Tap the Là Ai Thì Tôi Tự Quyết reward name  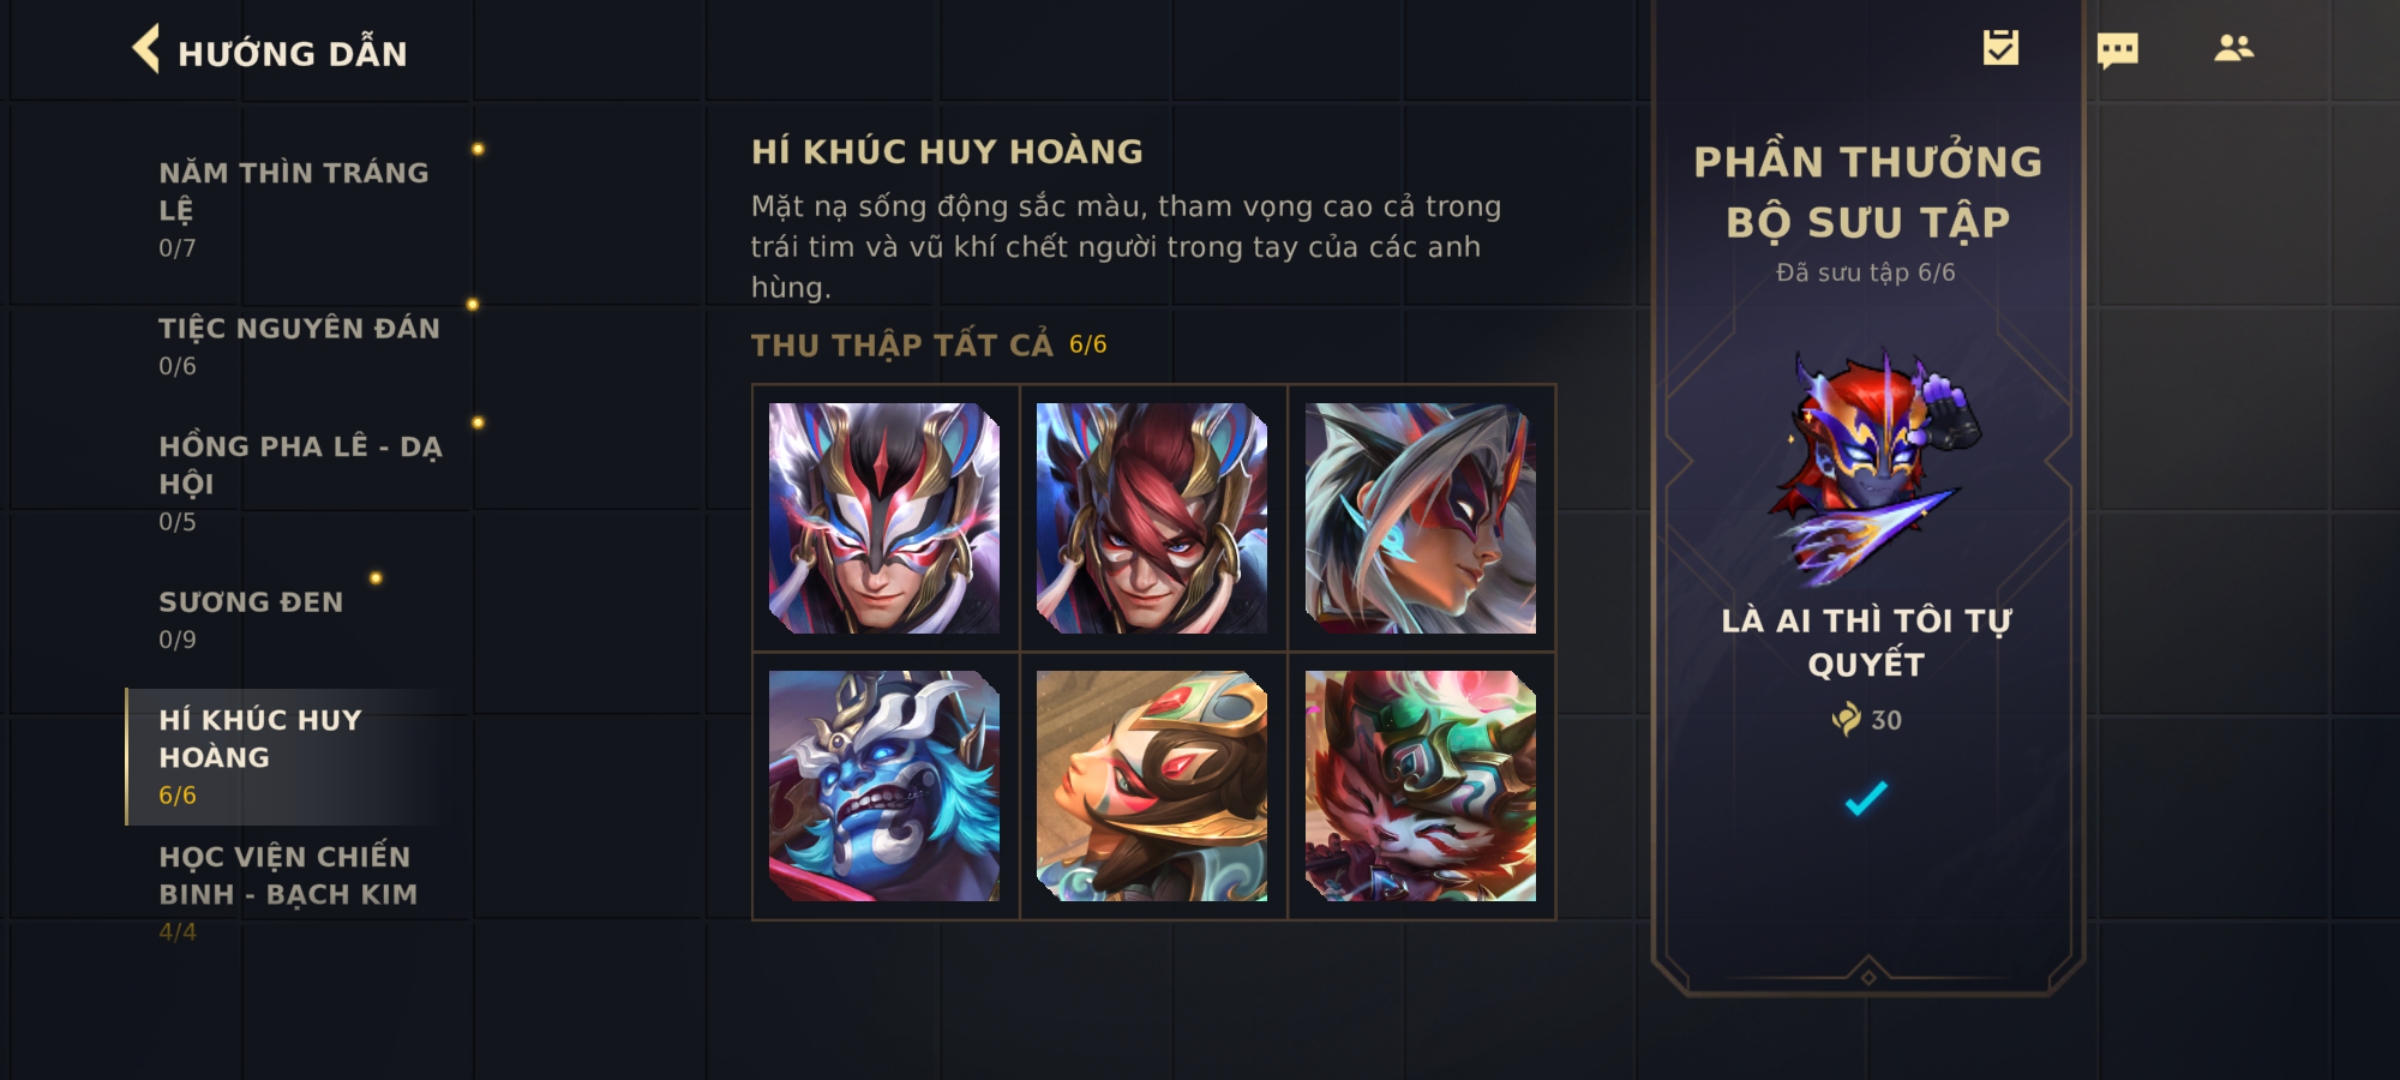tap(1866, 642)
